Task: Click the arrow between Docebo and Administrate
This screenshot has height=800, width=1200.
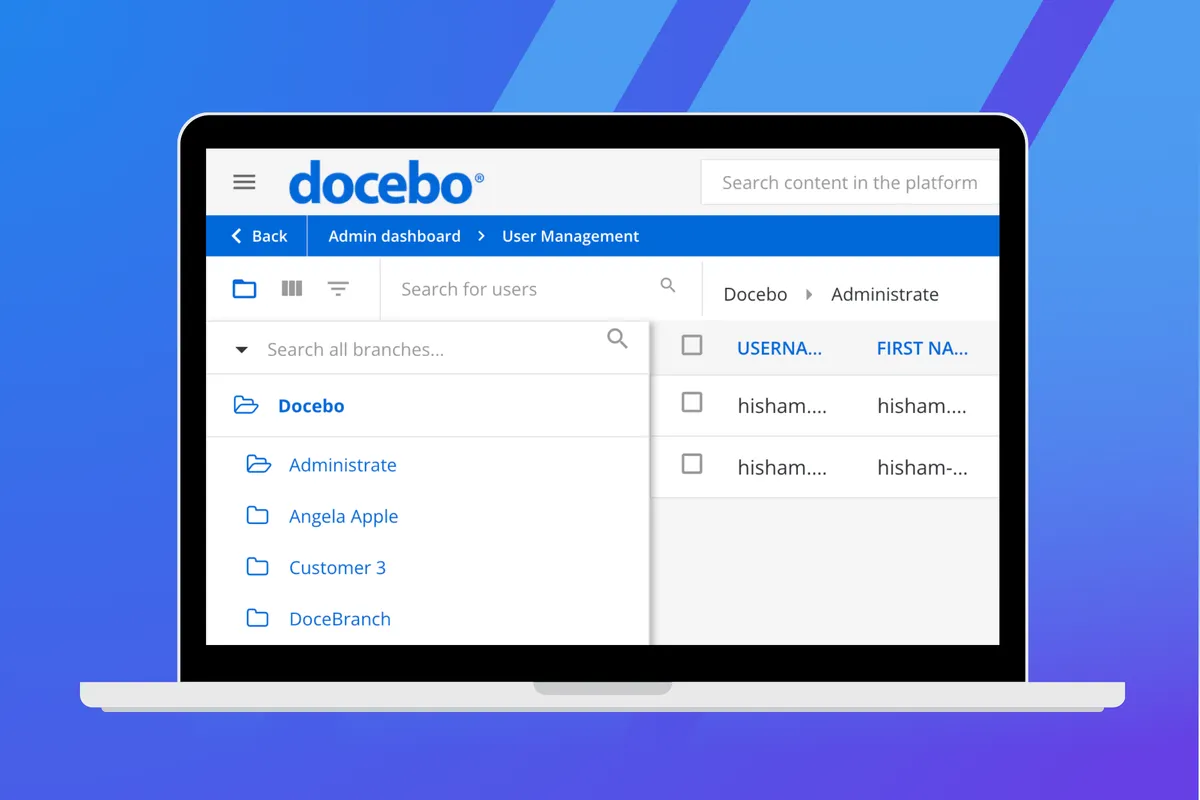Action: point(809,295)
